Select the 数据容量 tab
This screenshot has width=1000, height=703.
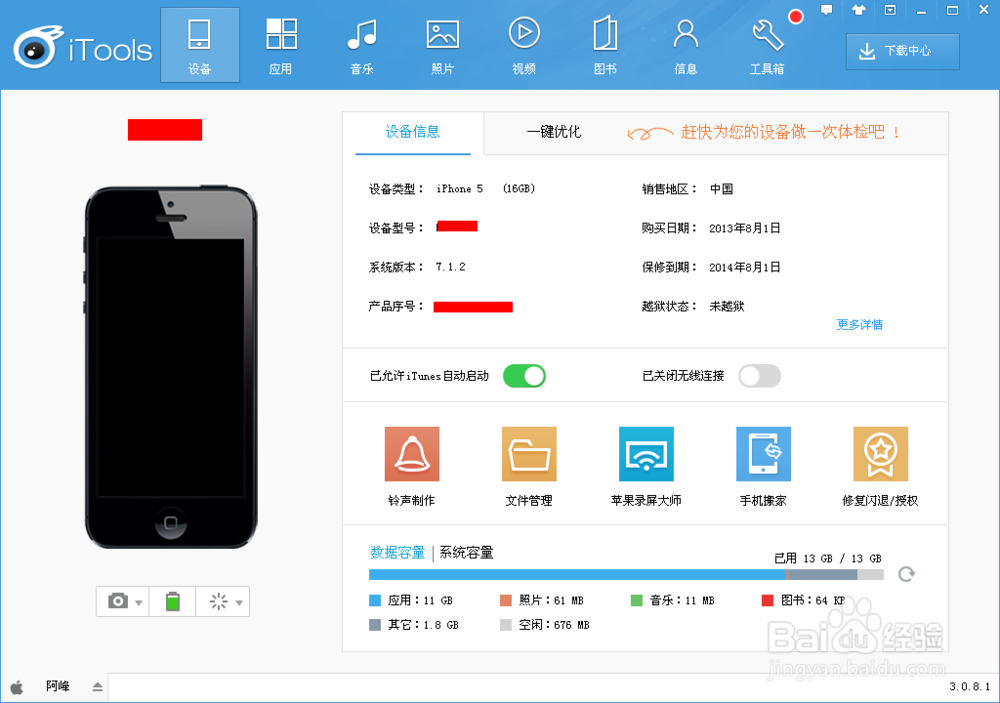coord(398,552)
